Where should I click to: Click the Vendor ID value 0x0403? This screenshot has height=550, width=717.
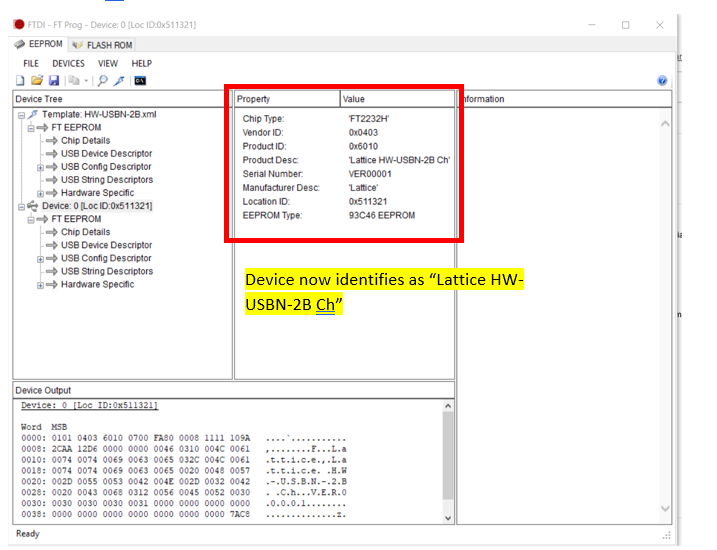tap(363, 133)
